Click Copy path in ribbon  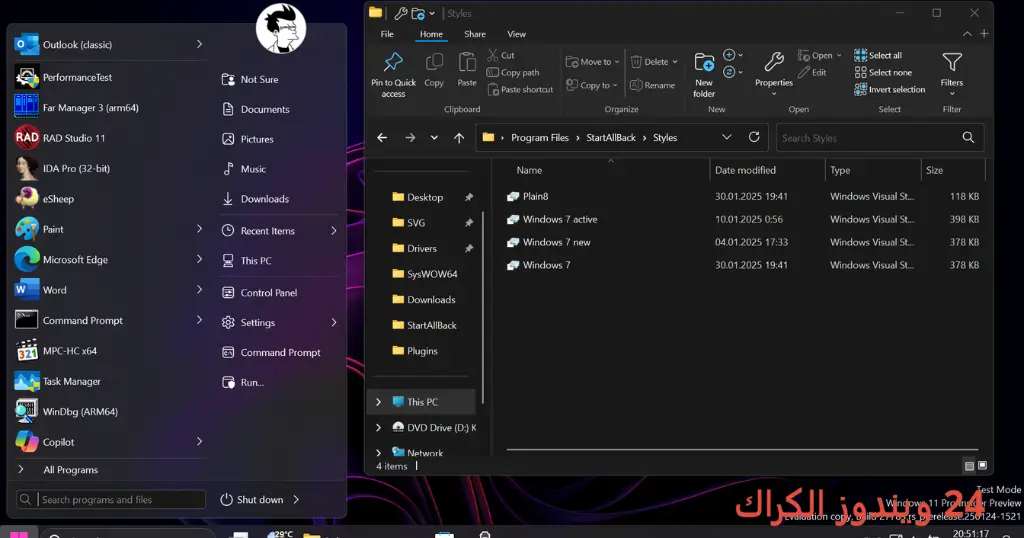[x=513, y=72]
